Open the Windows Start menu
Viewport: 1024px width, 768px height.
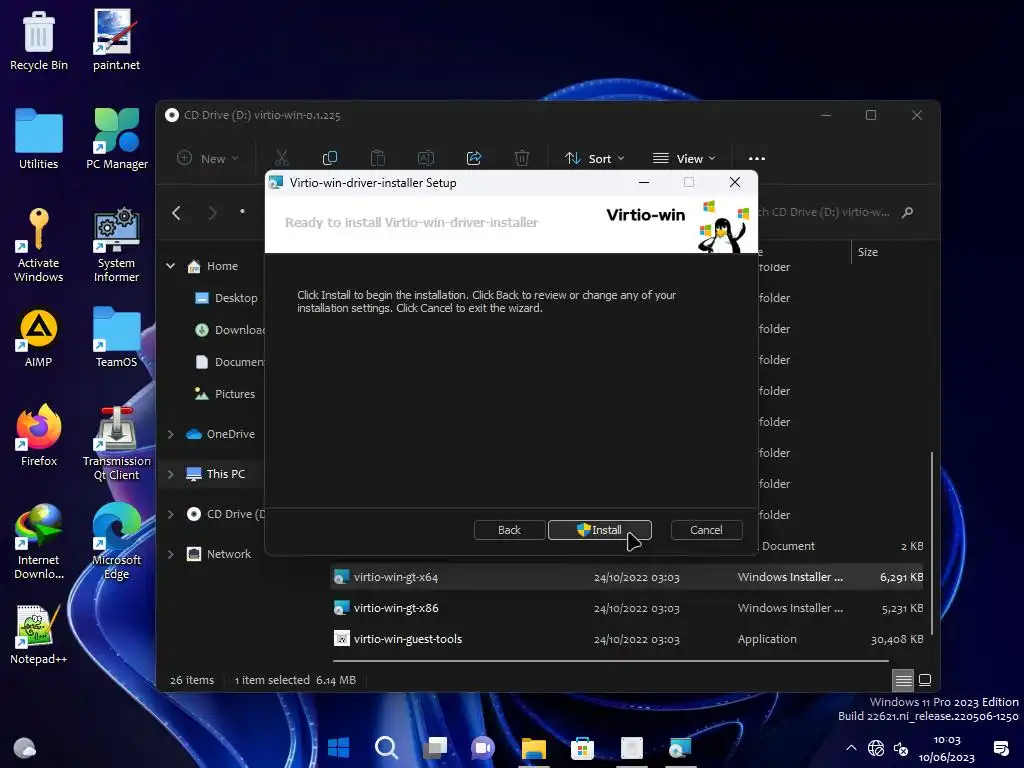(338, 748)
